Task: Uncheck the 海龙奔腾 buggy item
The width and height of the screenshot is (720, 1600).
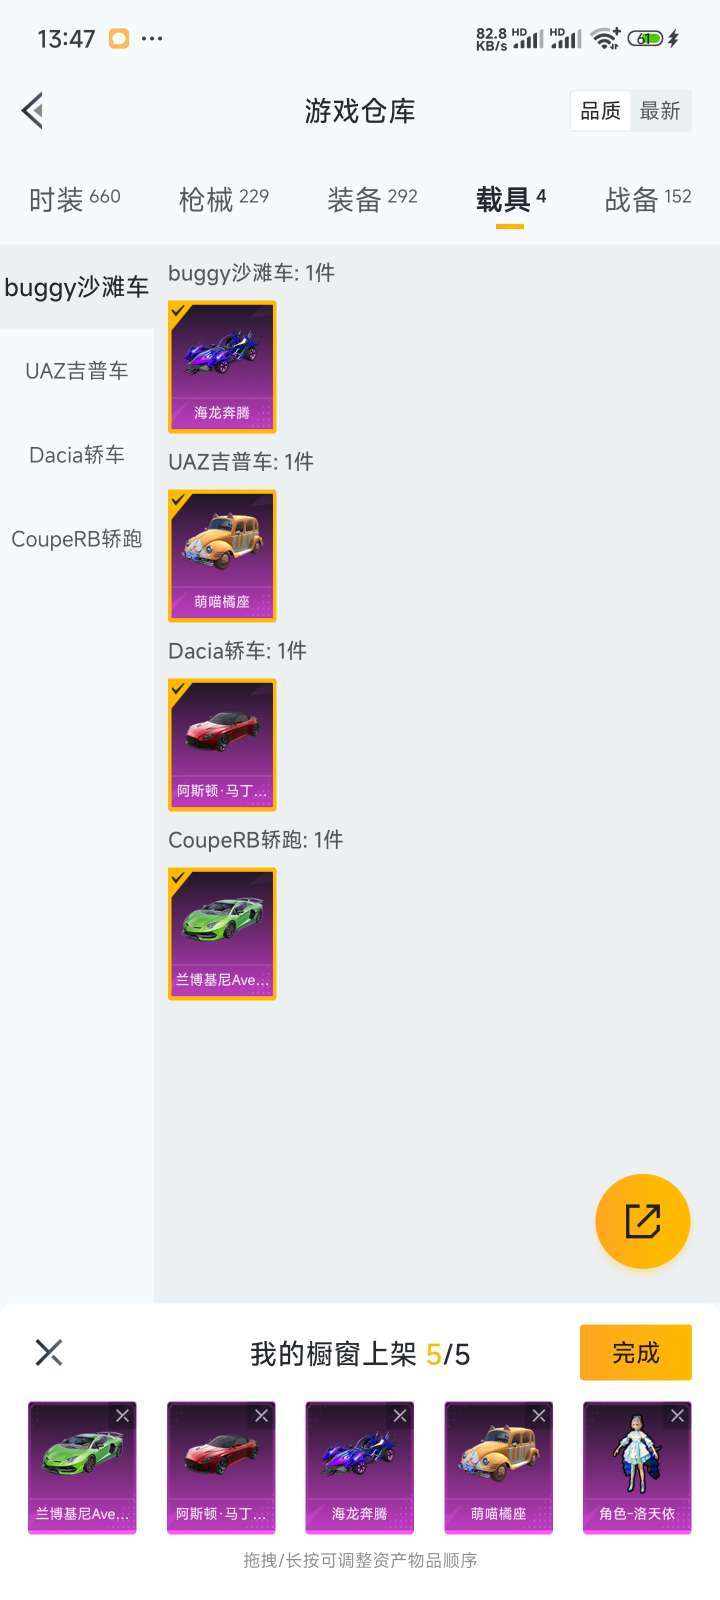Action: pos(222,367)
